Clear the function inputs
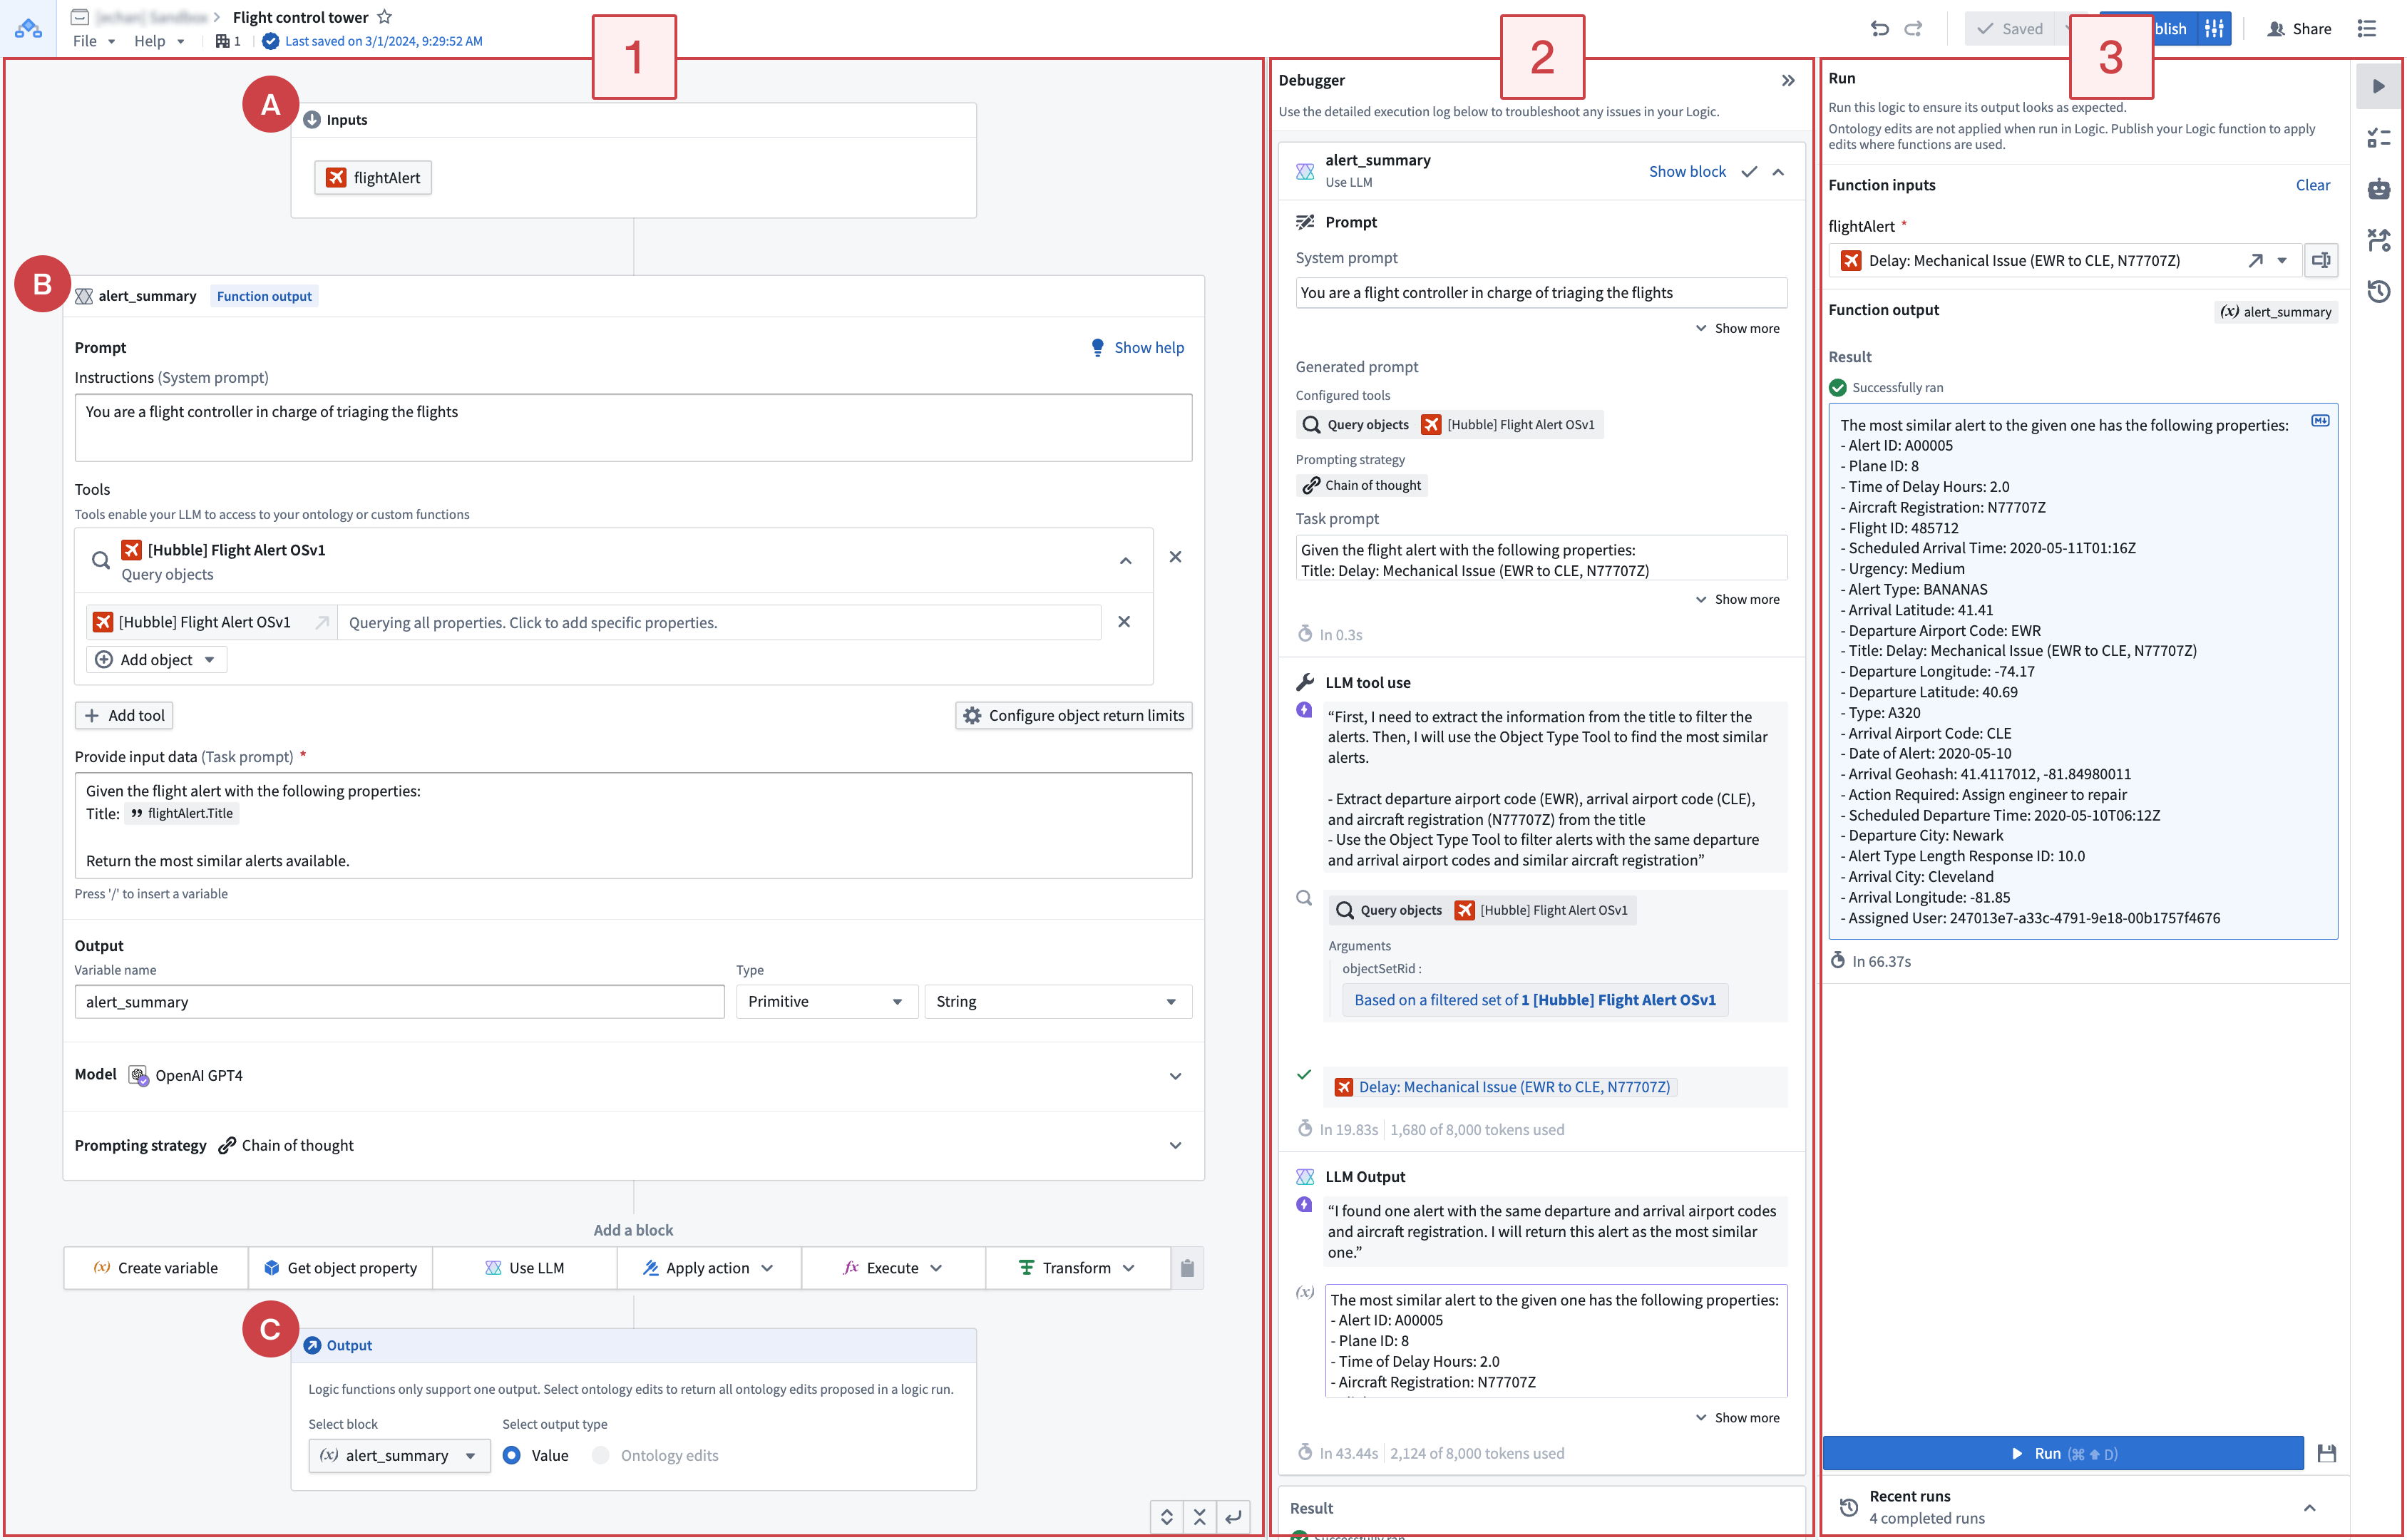Viewport: 2407px width, 1540px height. pyautogui.click(x=2312, y=185)
